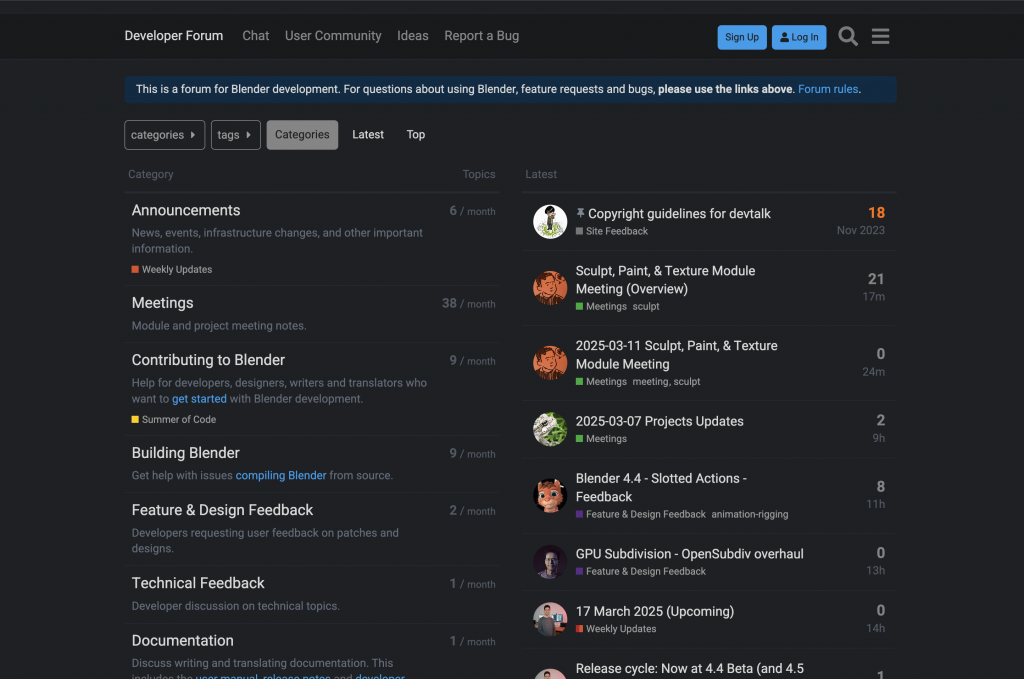Click avatar beside 2025-03-11 Sculpt, Paint, & Texture Module Meeting
This screenshot has width=1024, height=679.
pos(550,363)
